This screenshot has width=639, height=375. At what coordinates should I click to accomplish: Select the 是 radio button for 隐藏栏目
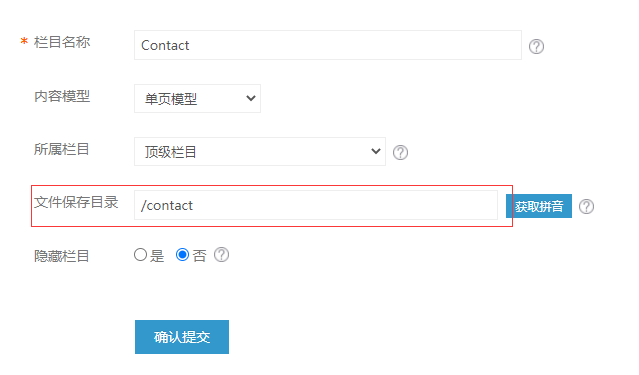click(x=140, y=255)
